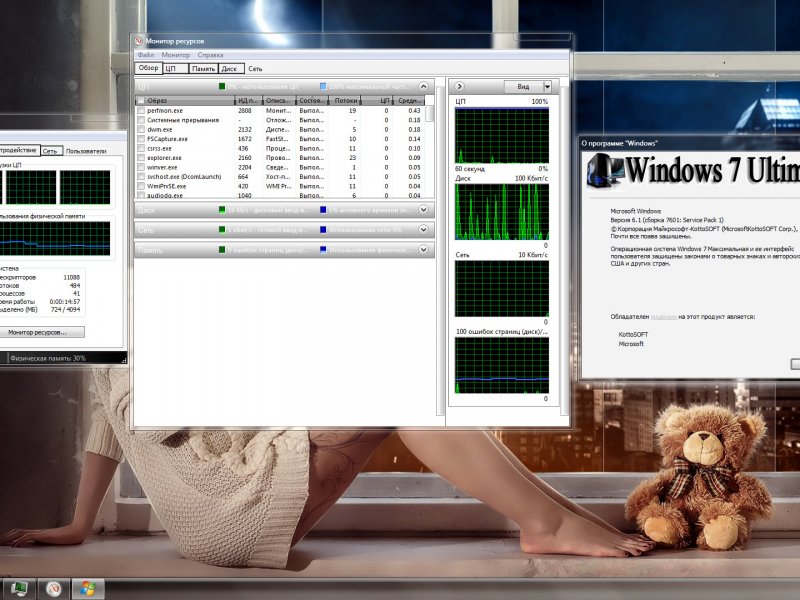
Task: Check the FSCapture.exe process checkbox
Action: 141,139
